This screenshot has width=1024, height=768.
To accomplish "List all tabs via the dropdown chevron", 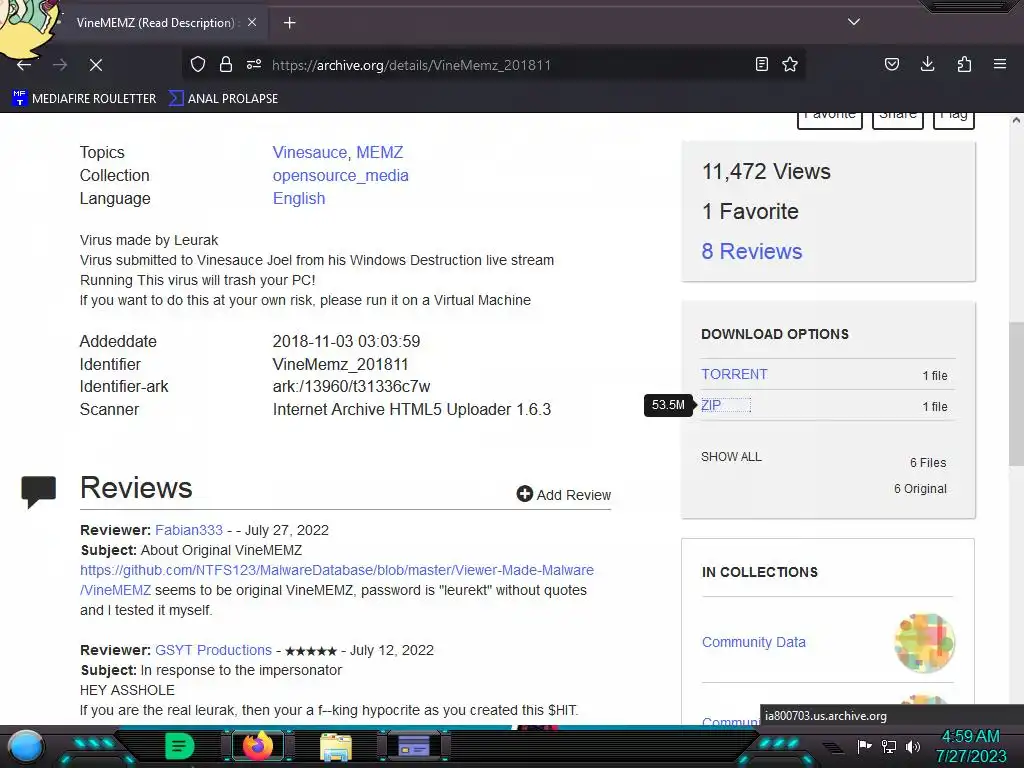I will [x=854, y=22].
